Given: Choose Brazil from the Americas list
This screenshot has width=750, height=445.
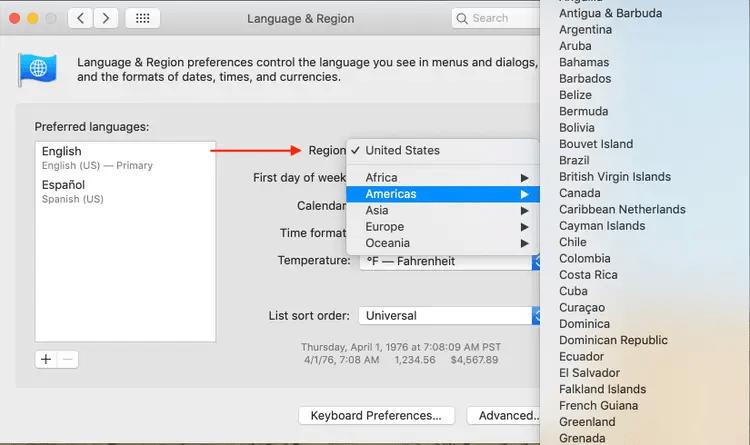Looking at the screenshot, I should (574, 160).
